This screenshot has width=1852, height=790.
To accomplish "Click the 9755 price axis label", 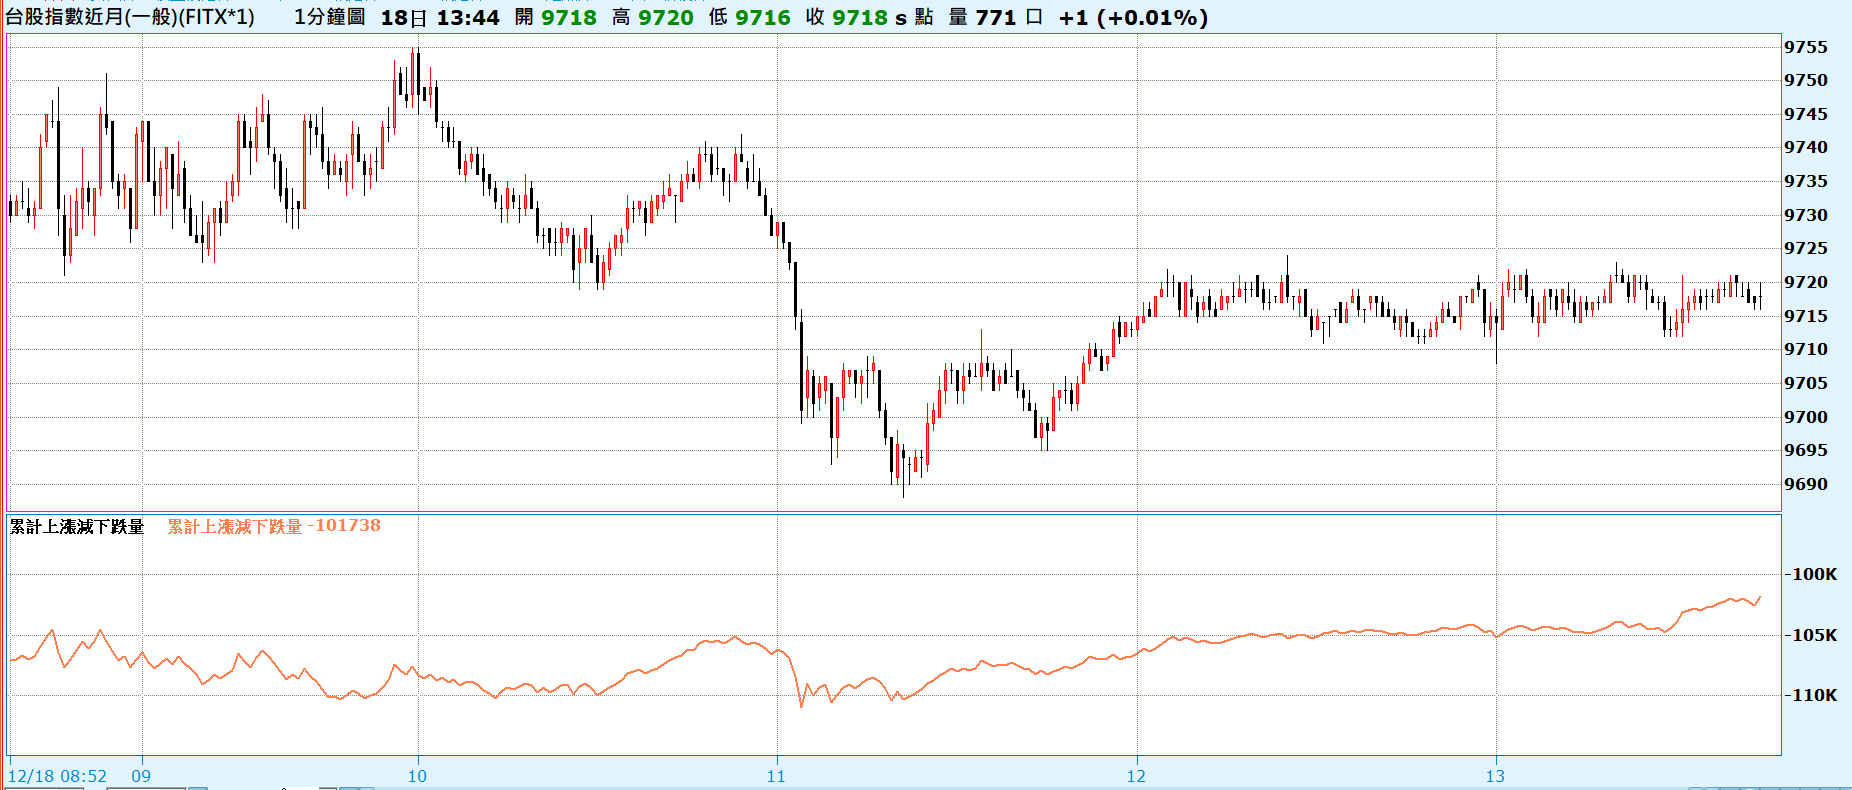I will point(1805,47).
